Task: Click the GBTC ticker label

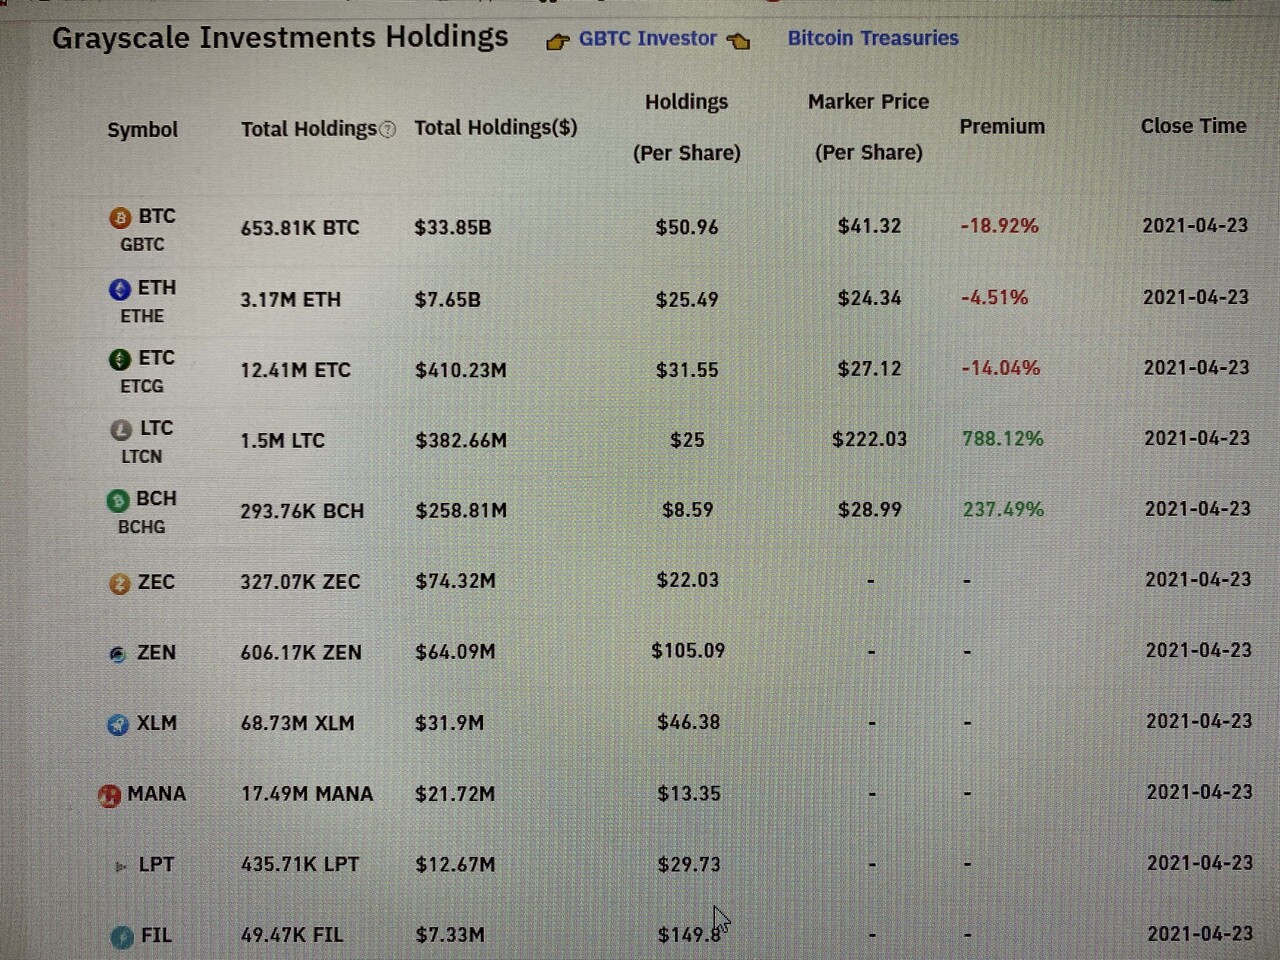Action: click(142, 245)
